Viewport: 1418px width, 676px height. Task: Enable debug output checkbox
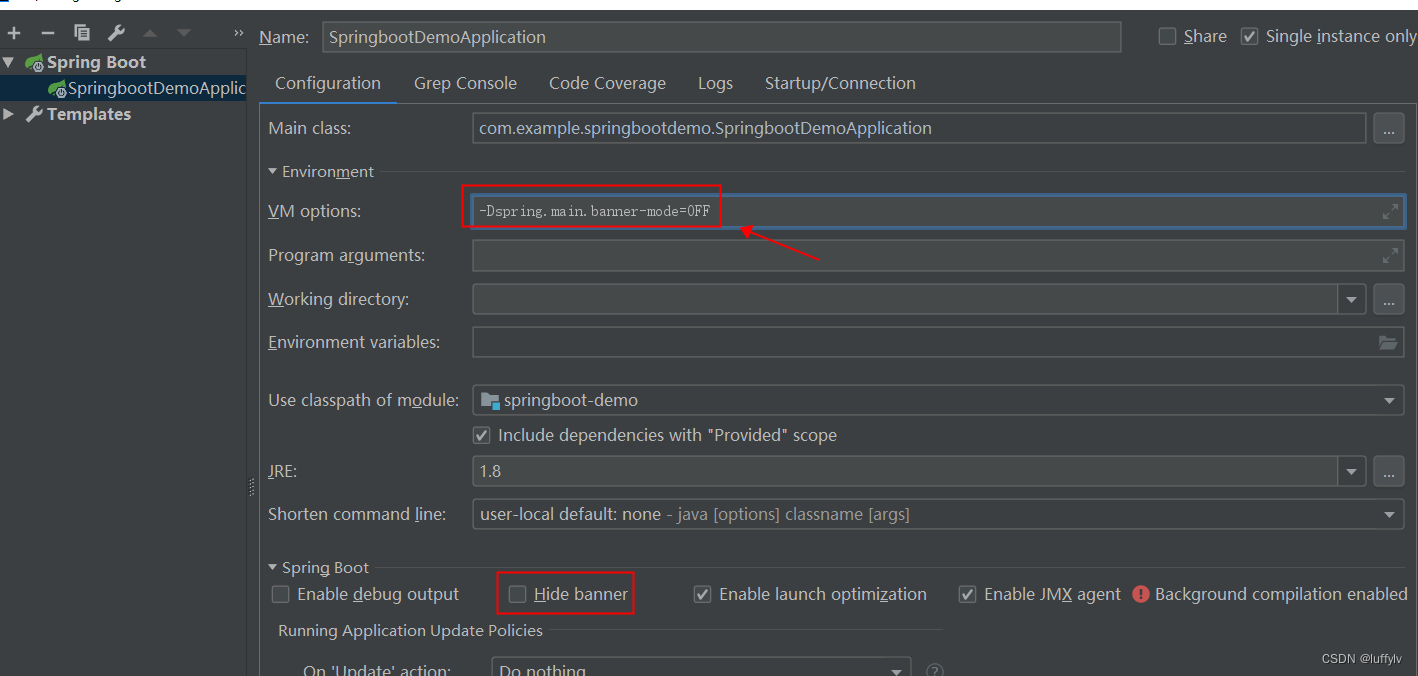[281, 594]
